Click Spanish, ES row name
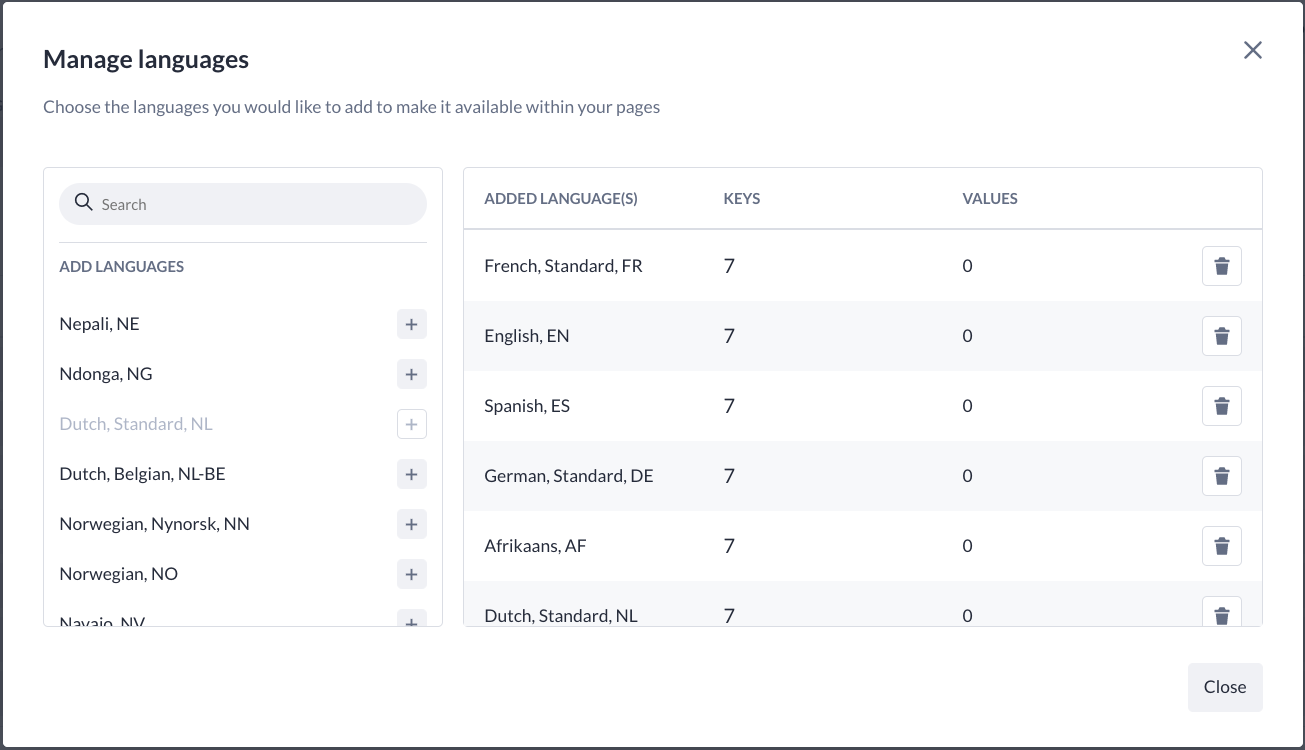1305x750 pixels. [527, 406]
